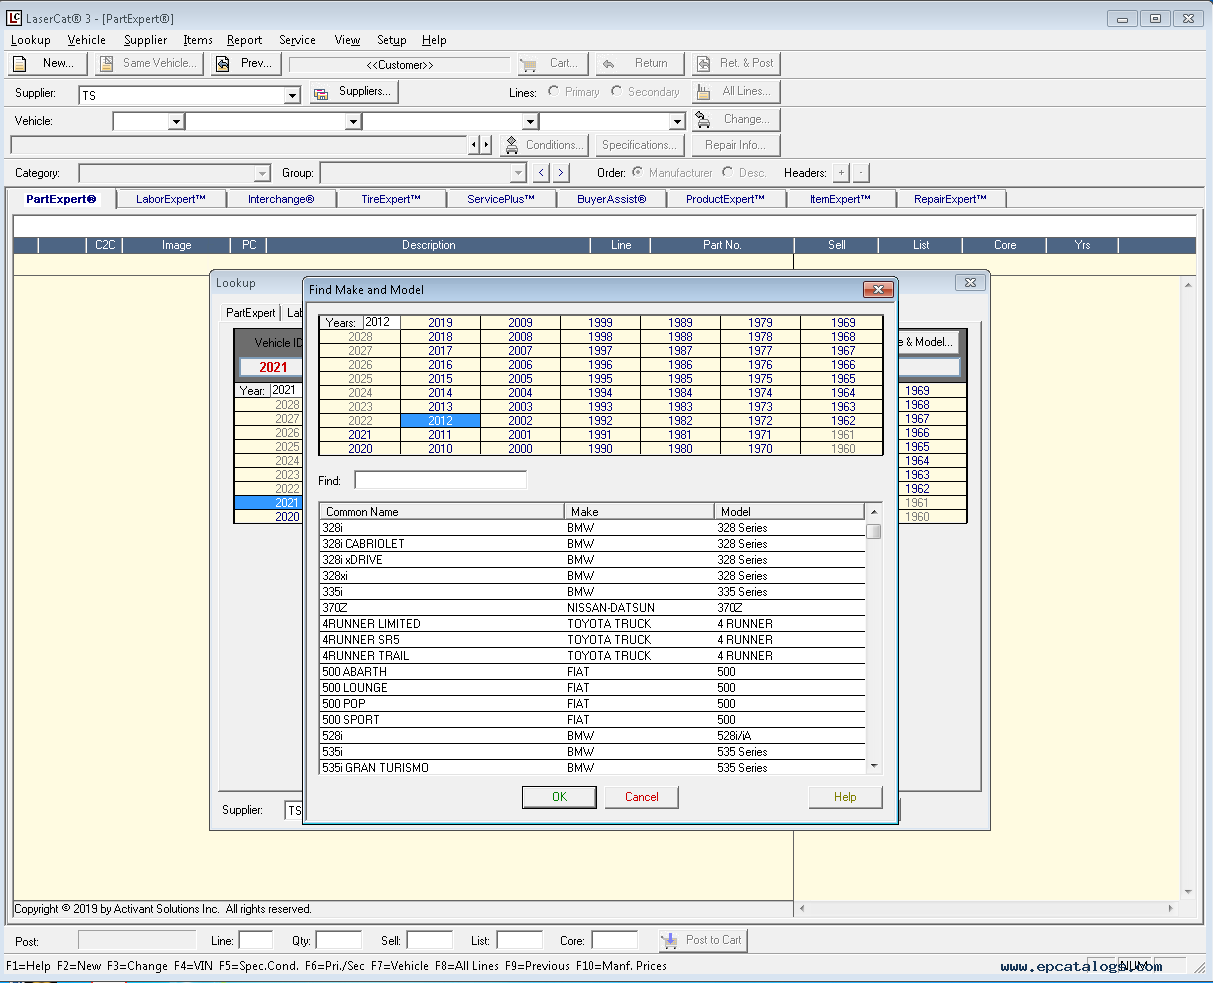Switch to the TireExpert tab
Screen dimensions: 1213x983
click(391, 199)
